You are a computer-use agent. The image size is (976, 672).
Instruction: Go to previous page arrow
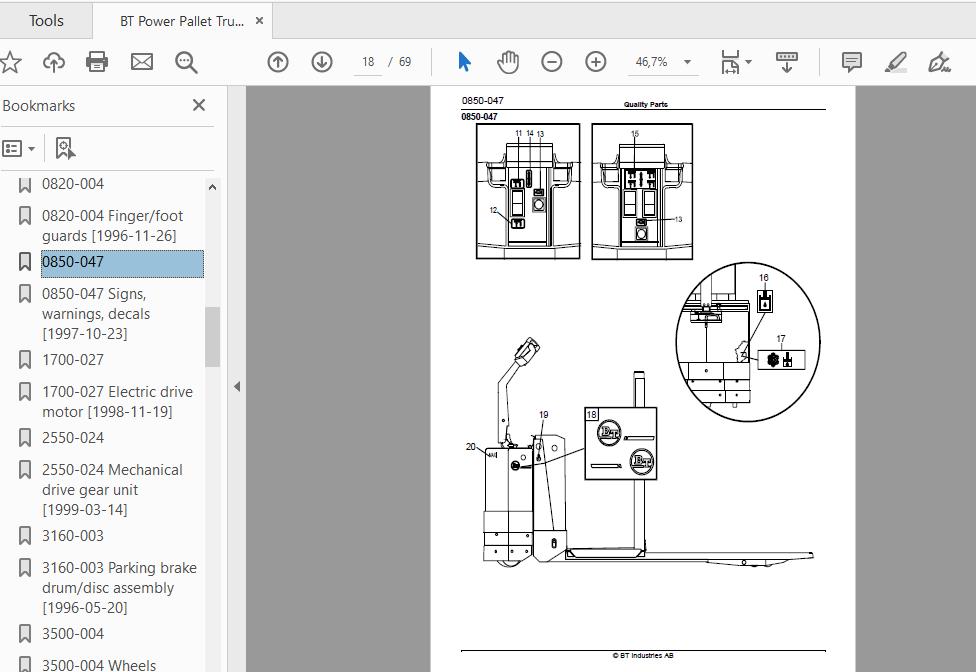(x=278, y=62)
